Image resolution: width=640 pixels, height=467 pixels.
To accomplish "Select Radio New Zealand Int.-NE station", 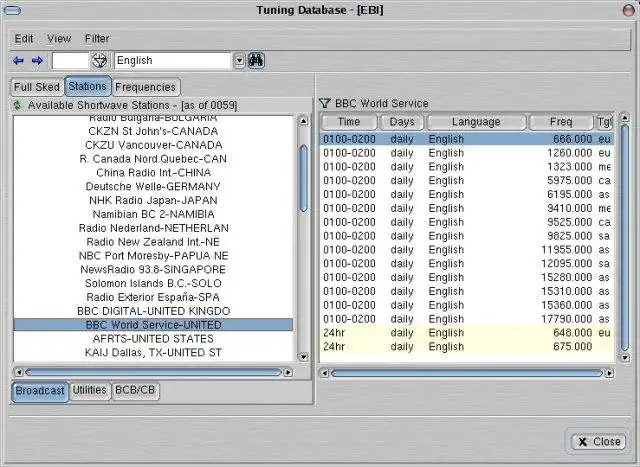I will pos(153,242).
